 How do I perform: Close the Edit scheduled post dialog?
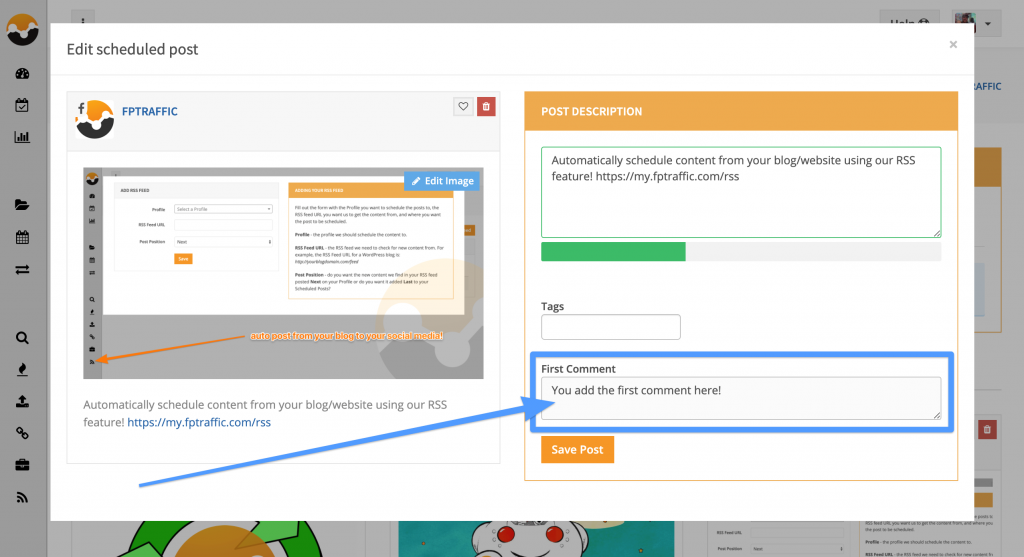(953, 44)
